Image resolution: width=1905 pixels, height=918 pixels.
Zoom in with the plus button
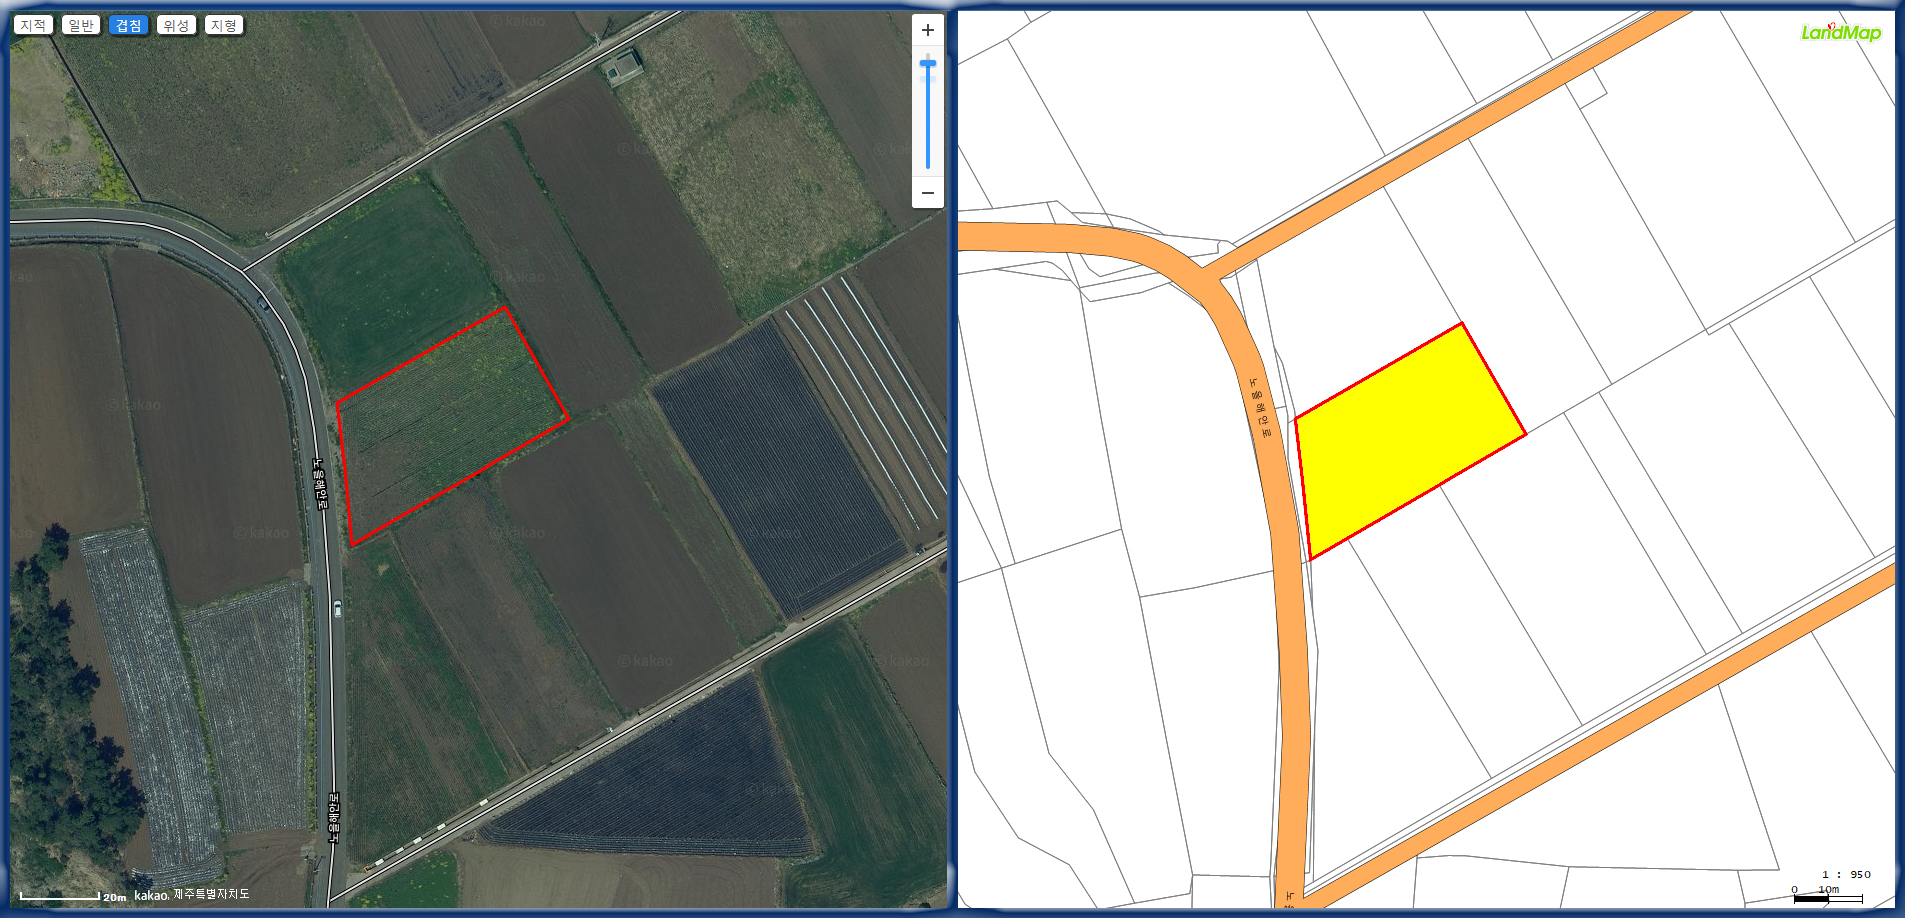pyautogui.click(x=928, y=30)
